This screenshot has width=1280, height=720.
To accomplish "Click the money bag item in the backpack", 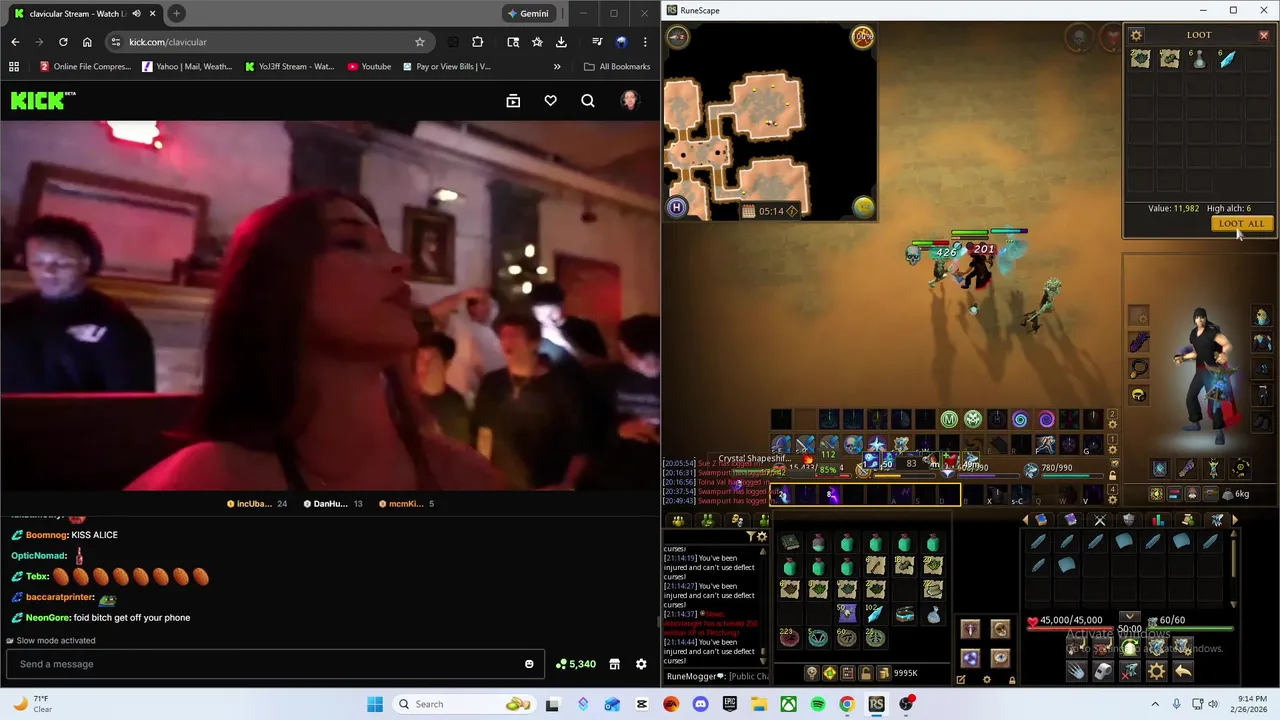I will (x=933, y=615).
